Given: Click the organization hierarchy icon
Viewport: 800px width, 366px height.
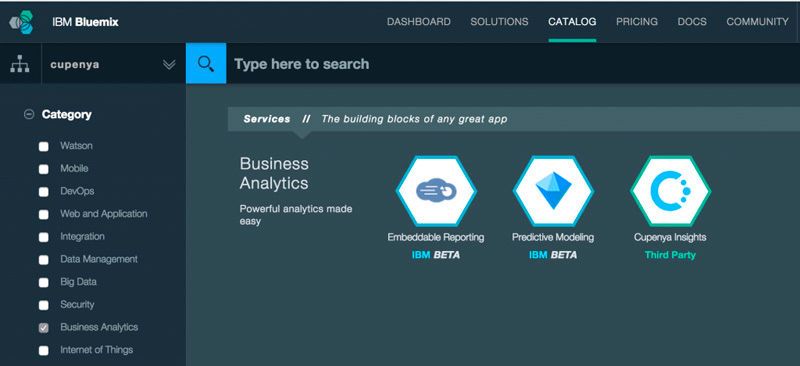Looking at the screenshot, I should 20,64.
